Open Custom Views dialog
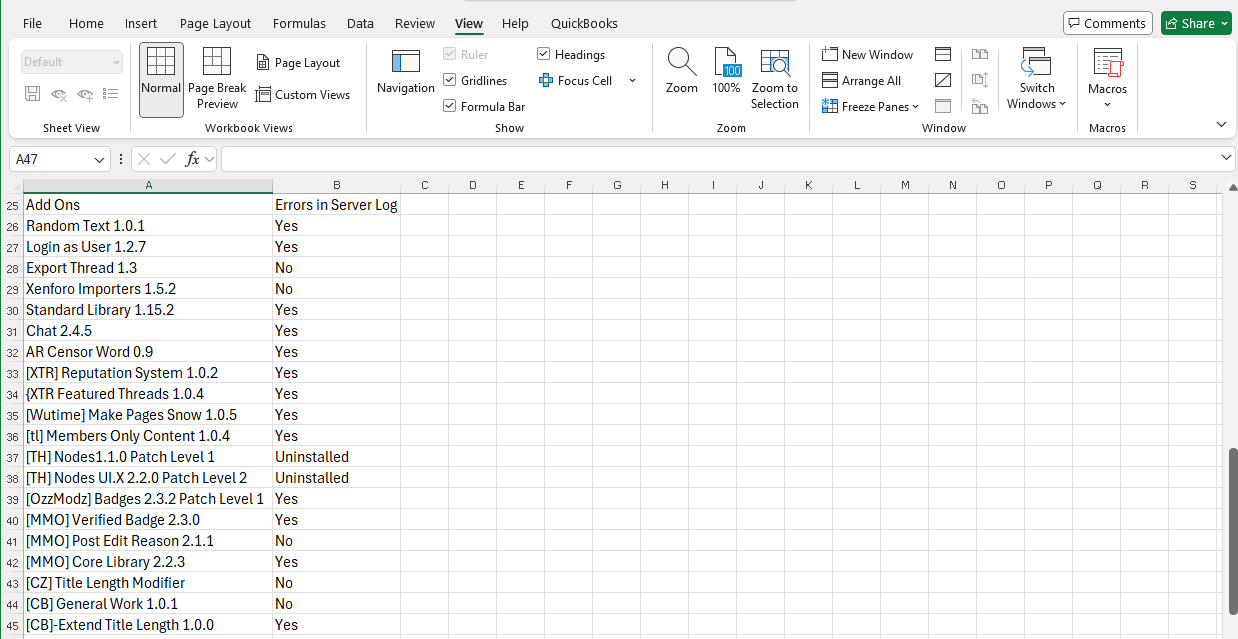Image resolution: width=1238 pixels, height=639 pixels. [303, 95]
